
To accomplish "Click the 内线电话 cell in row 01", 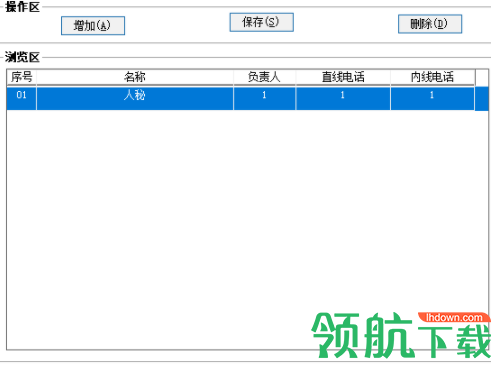I will pos(432,98).
